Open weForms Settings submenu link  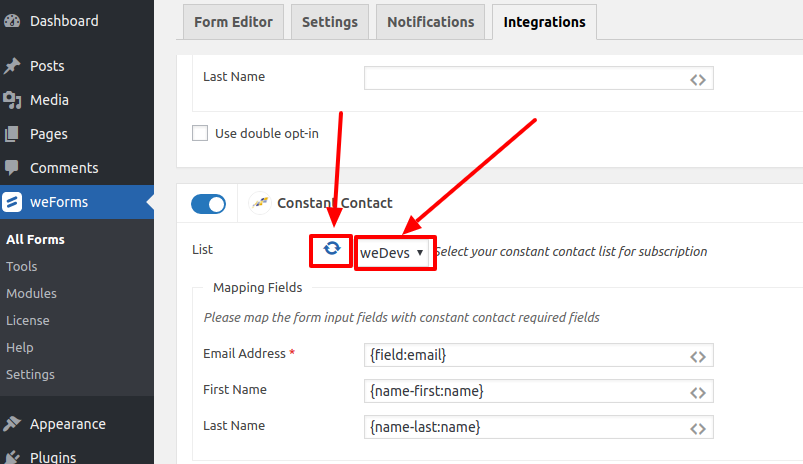click(x=30, y=374)
